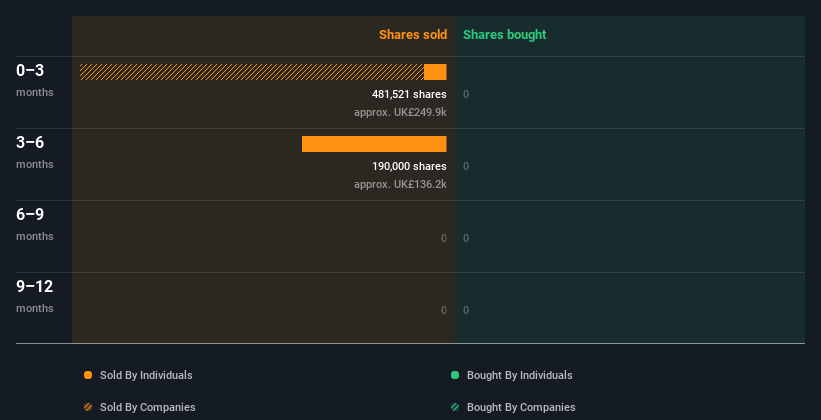Click the 3–6 months row label

(35, 152)
